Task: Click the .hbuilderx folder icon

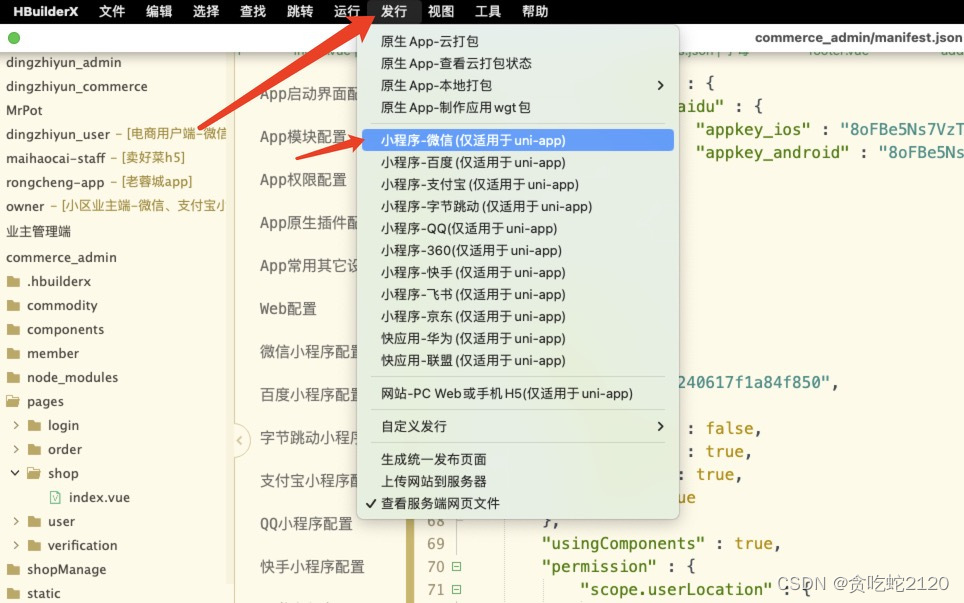Action: 12,281
